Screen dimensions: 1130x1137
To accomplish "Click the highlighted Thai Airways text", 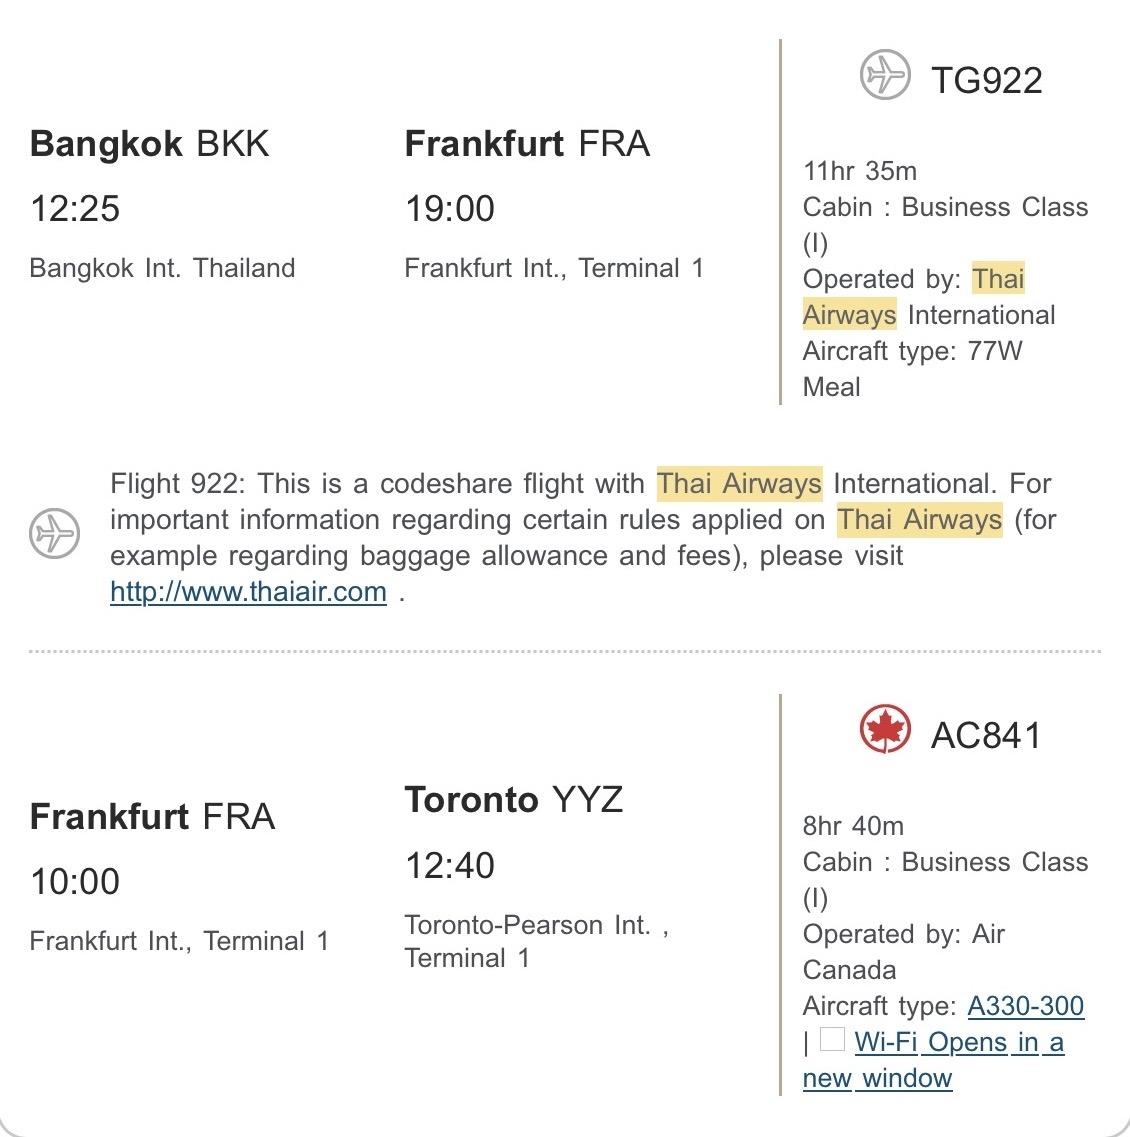I will (x=739, y=483).
